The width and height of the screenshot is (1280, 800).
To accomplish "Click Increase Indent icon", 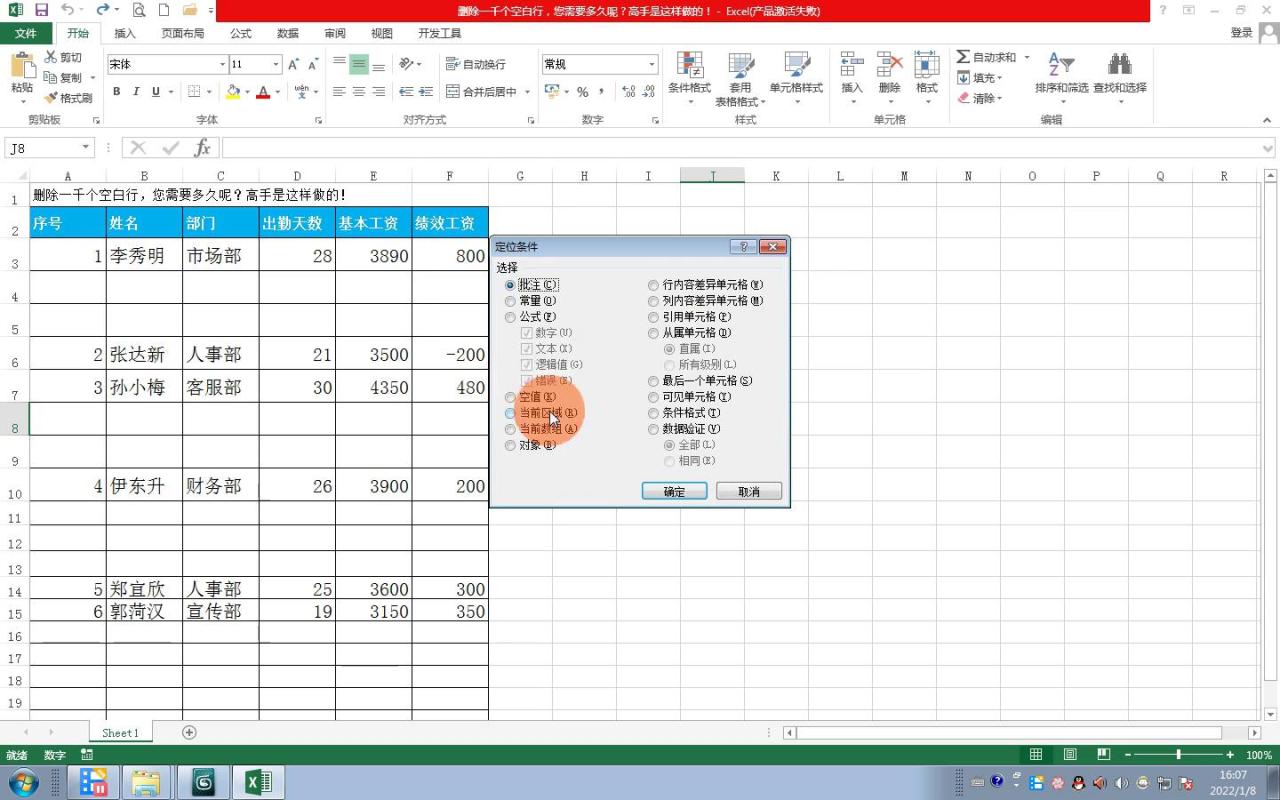I will [426, 91].
